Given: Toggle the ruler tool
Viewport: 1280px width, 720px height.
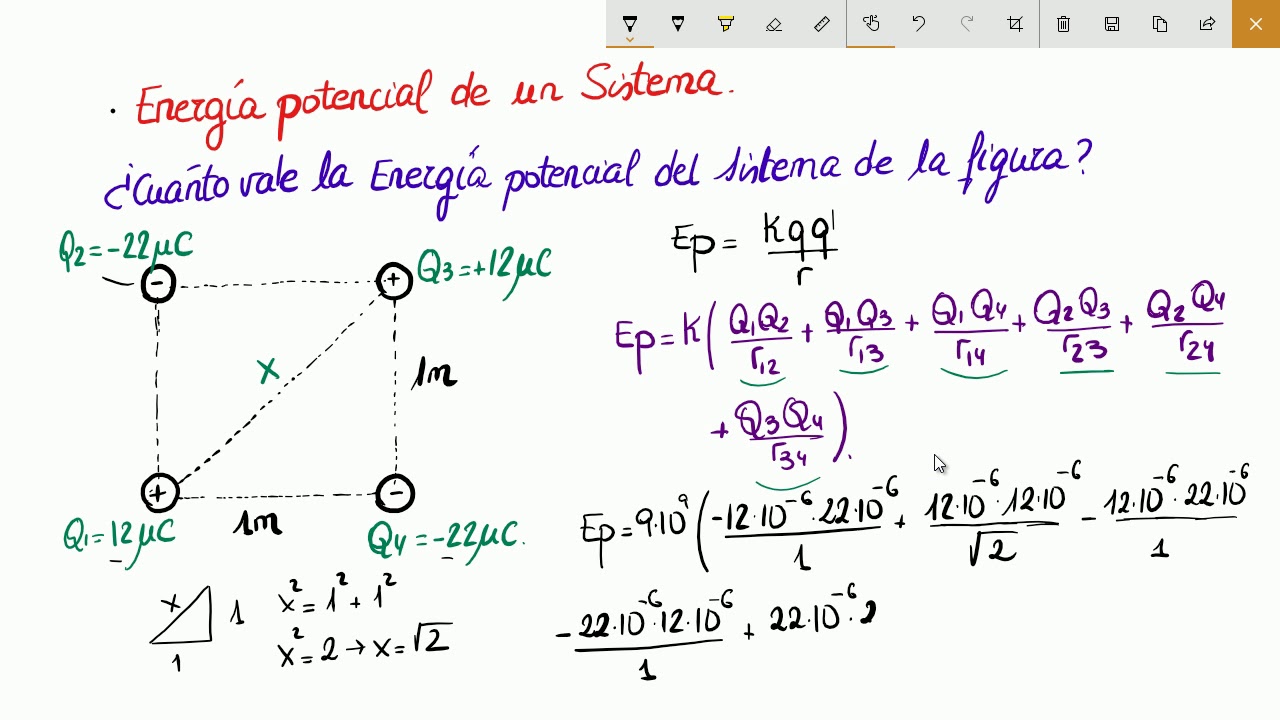Looking at the screenshot, I should pos(822,24).
